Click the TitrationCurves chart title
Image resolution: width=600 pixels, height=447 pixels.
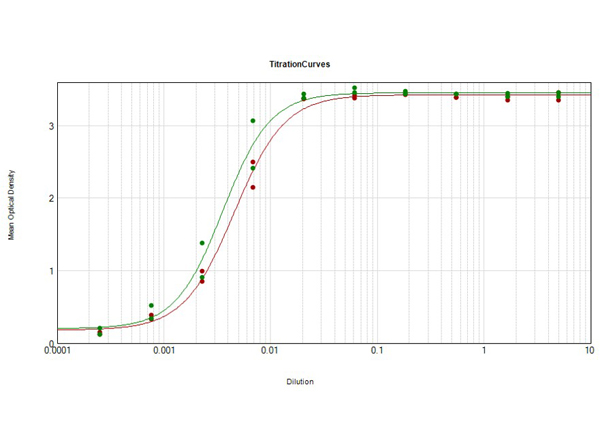point(300,64)
